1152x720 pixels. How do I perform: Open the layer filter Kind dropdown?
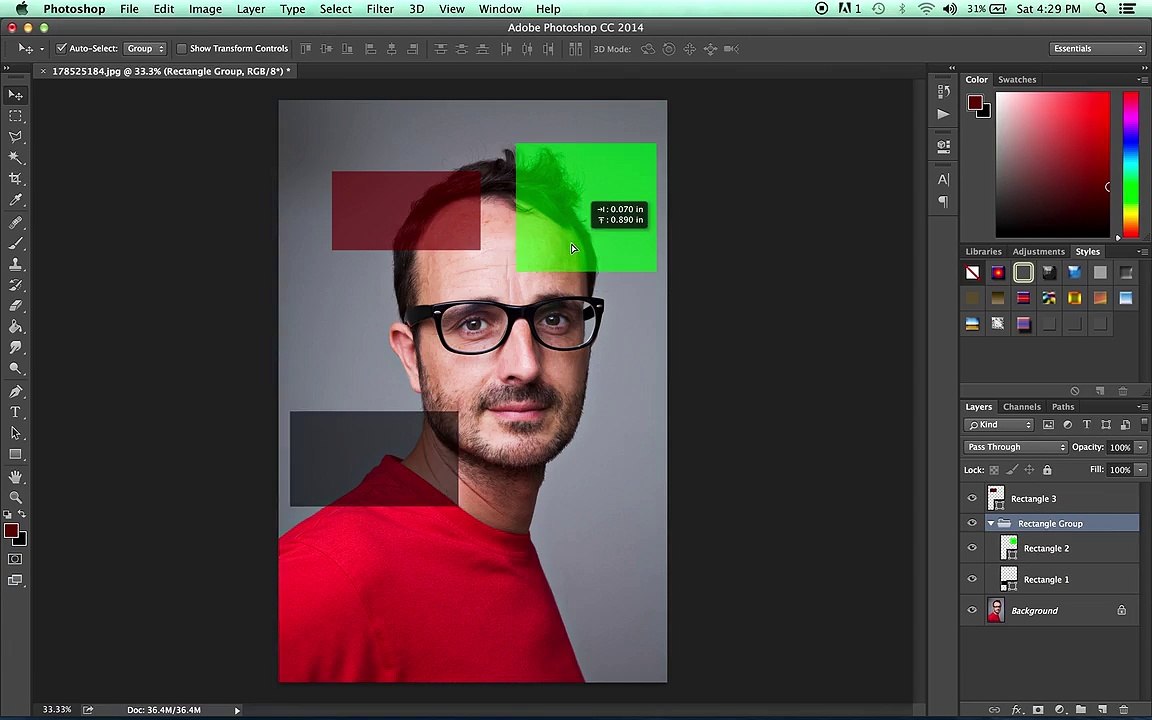[998, 425]
